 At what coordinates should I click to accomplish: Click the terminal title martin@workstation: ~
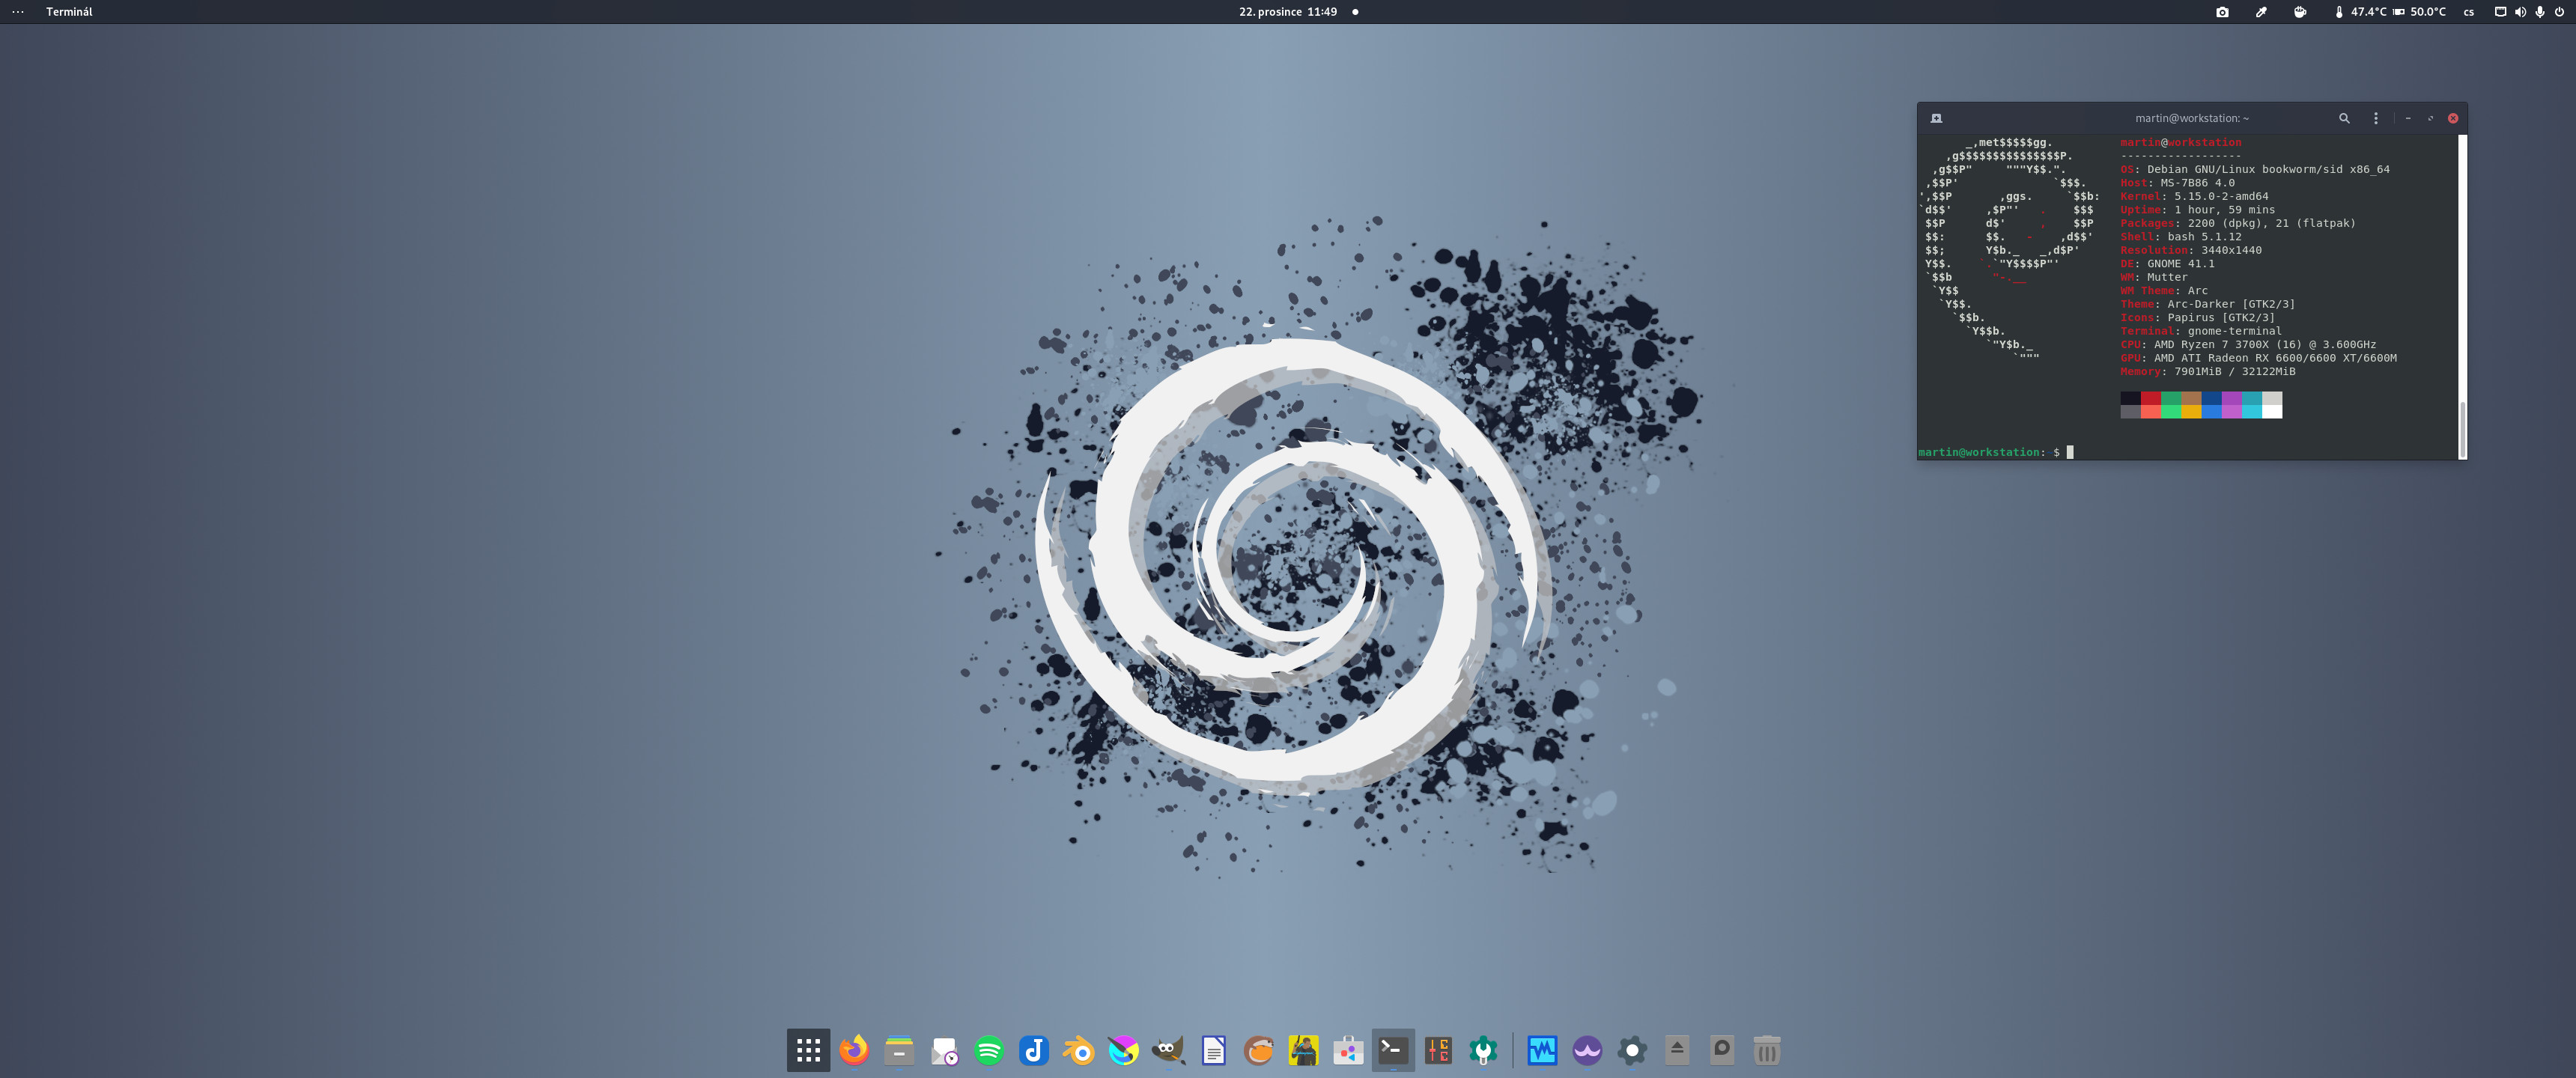coord(2192,118)
